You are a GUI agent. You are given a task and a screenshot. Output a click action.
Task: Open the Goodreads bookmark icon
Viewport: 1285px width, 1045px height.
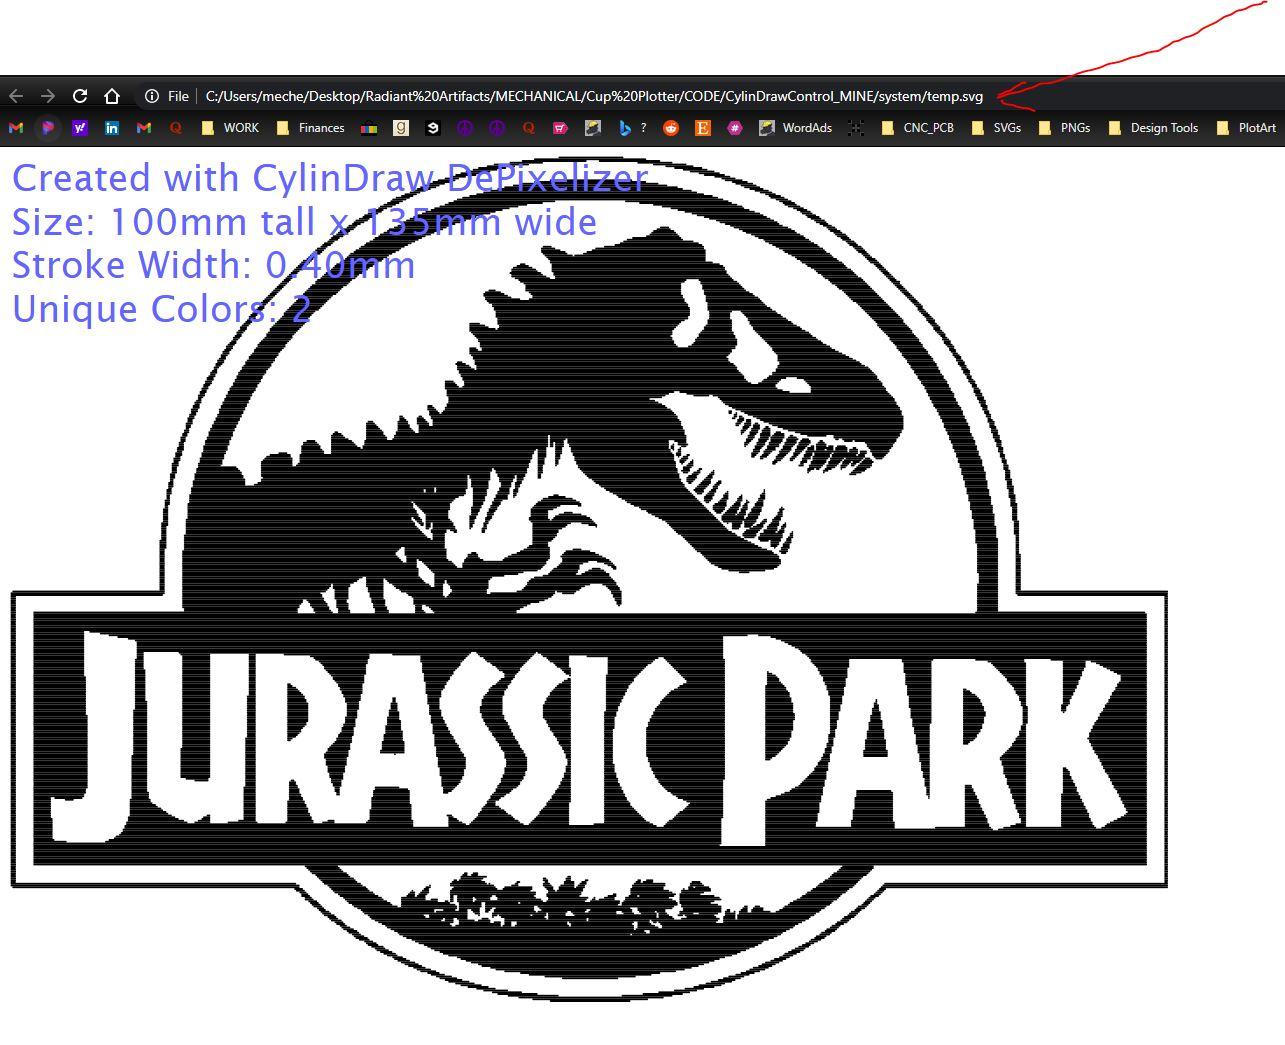401,127
